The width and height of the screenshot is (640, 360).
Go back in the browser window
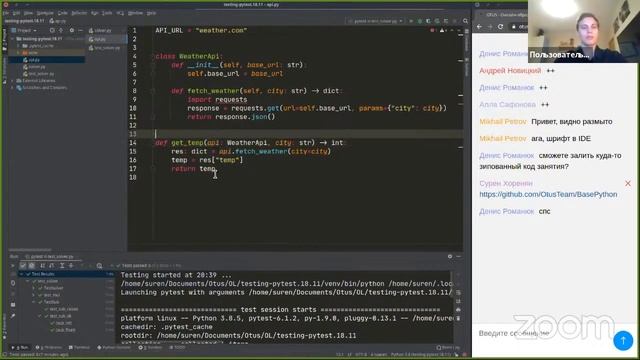pyautogui.click(x=480, y=27)
